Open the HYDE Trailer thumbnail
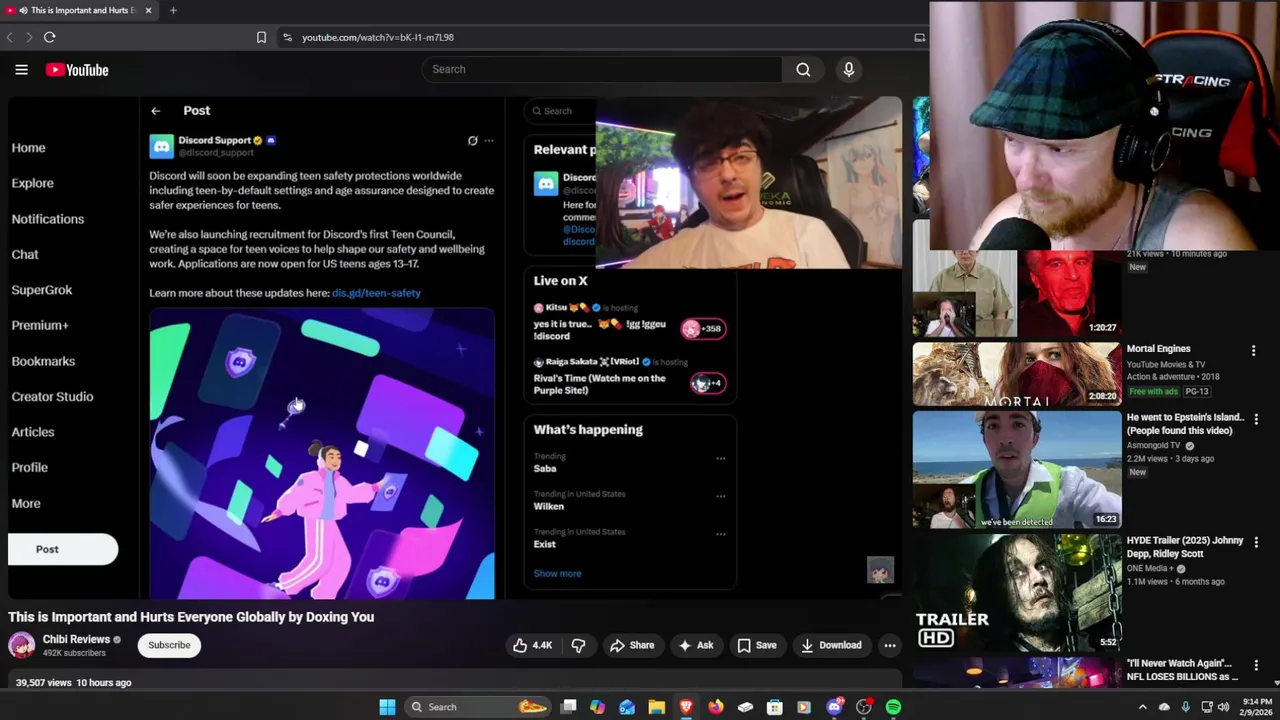 point(1017,592)
